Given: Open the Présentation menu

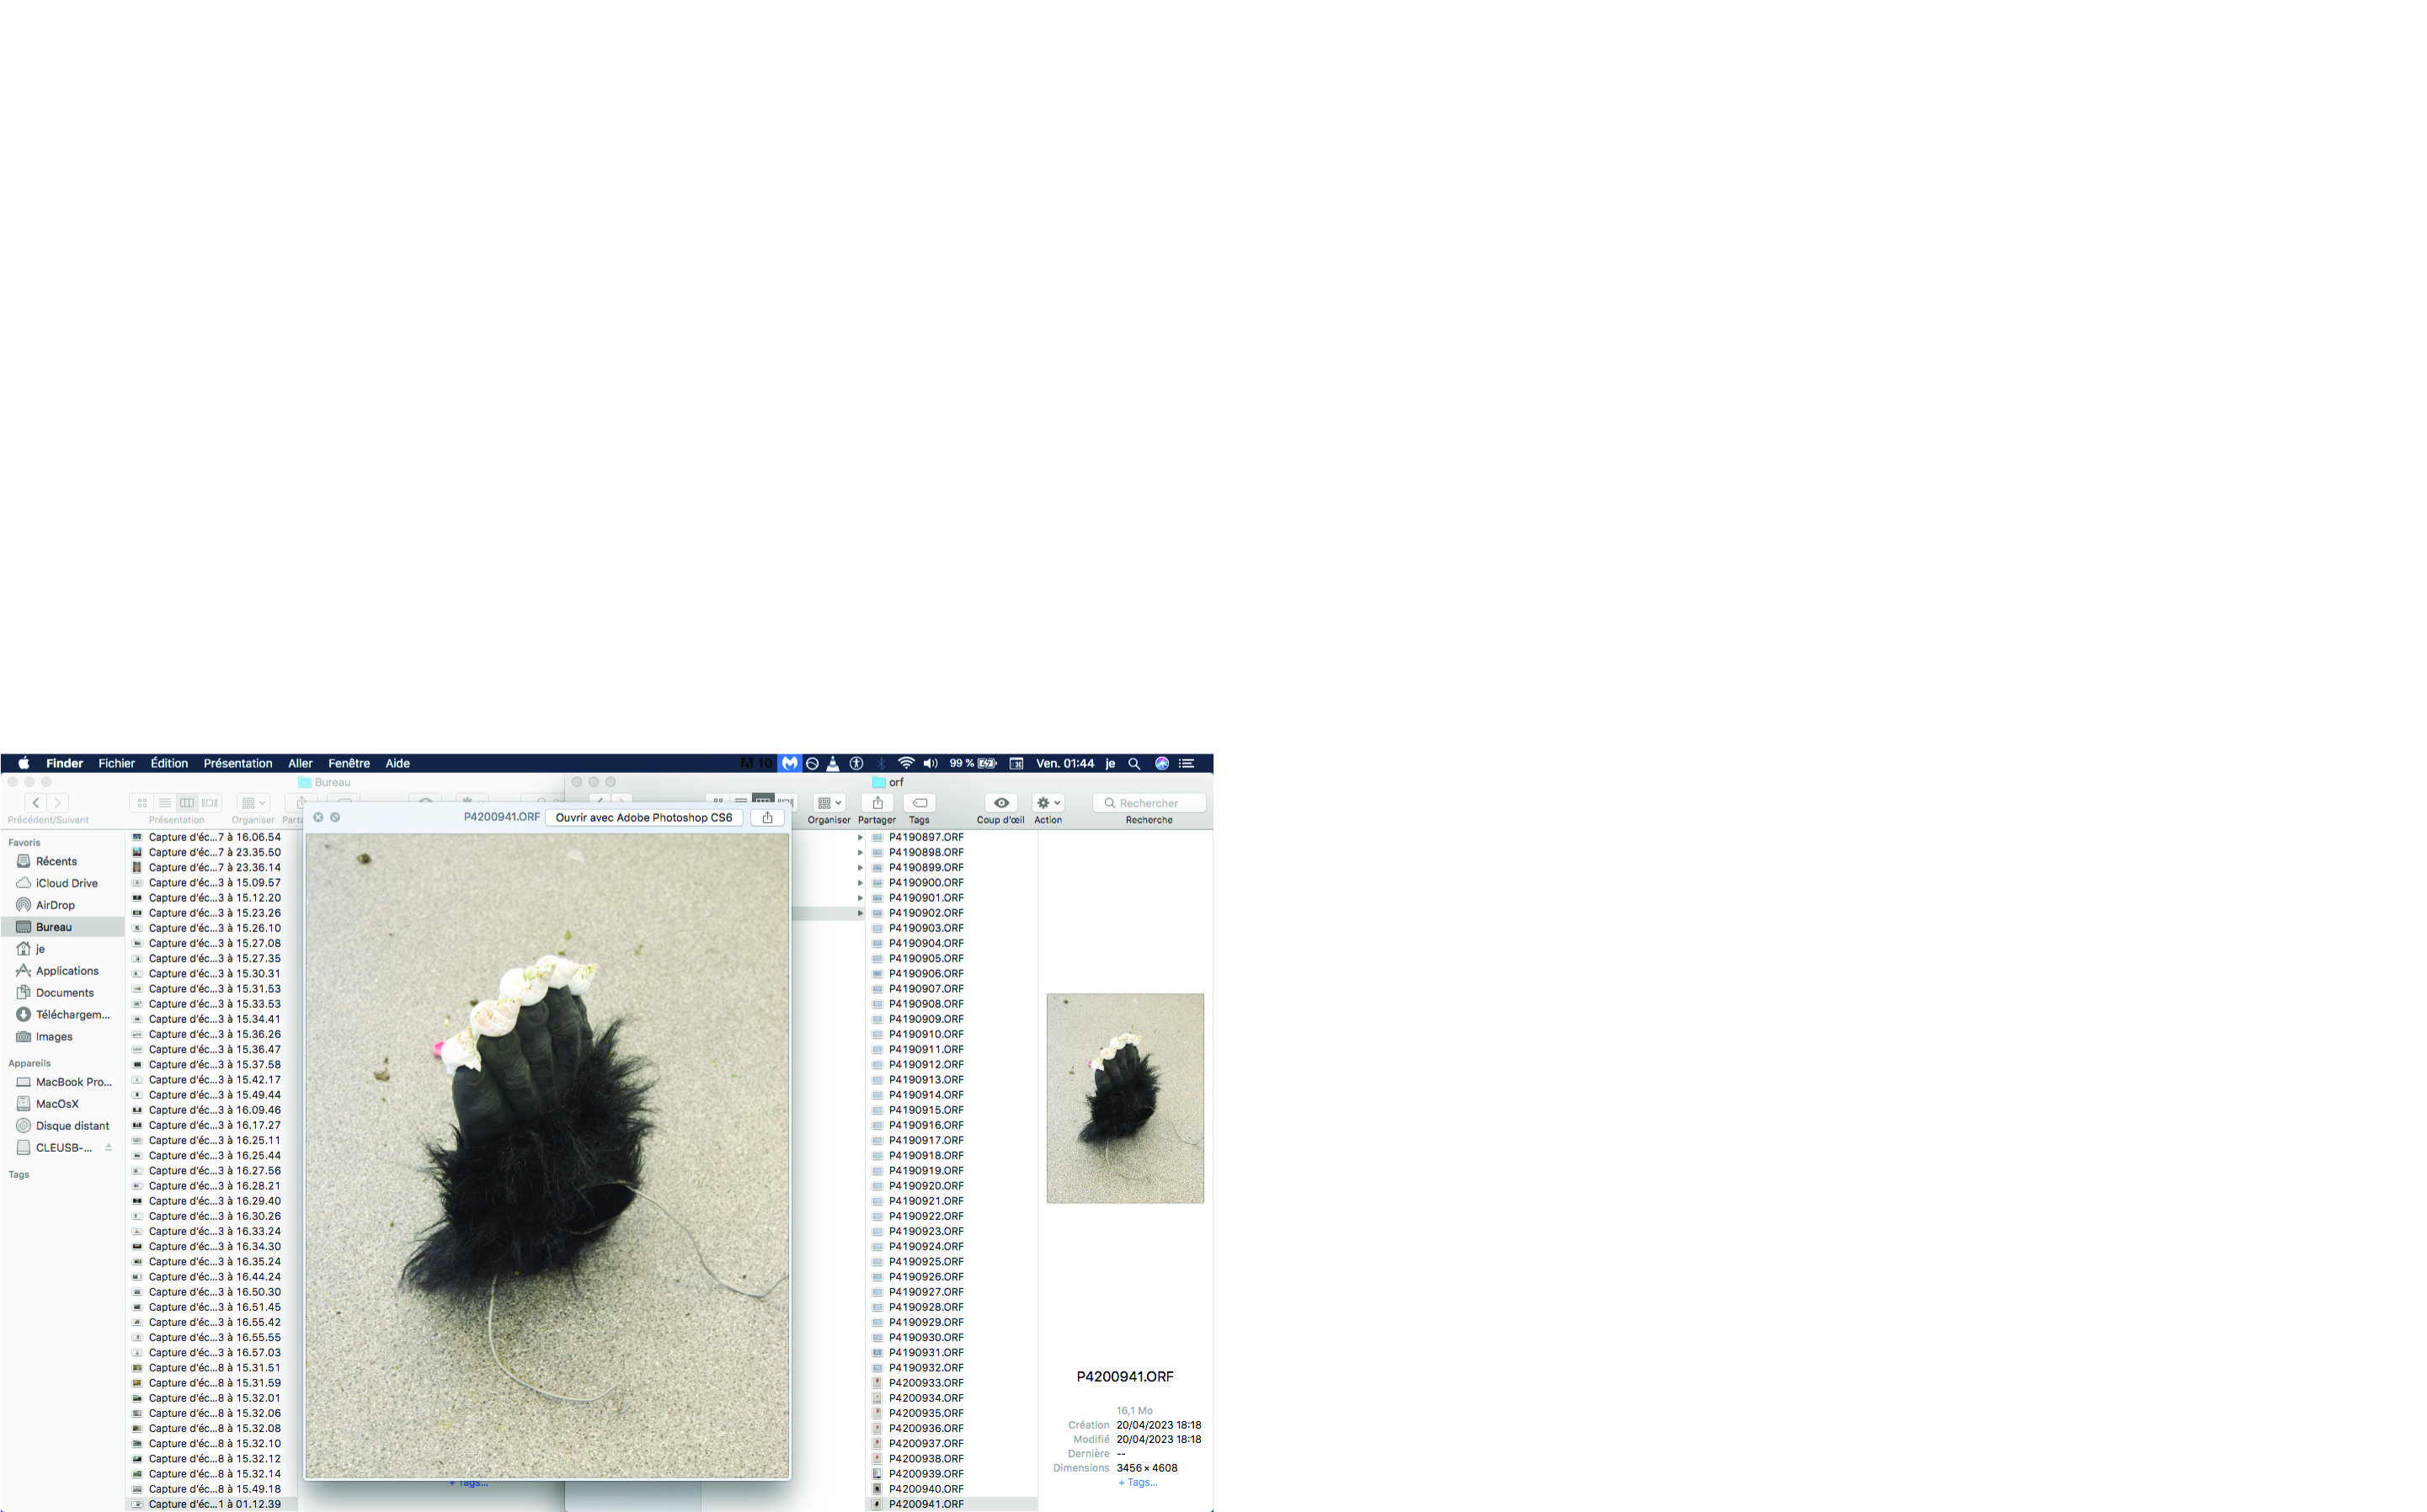Looking at the screenshot, I should [x=237, y=763].
